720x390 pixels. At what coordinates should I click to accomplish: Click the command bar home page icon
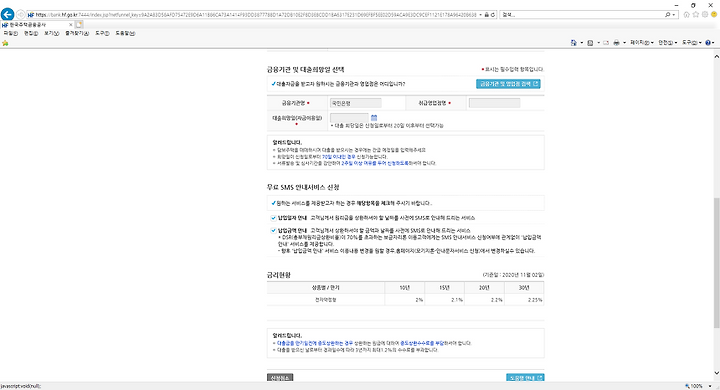(574, 43)
